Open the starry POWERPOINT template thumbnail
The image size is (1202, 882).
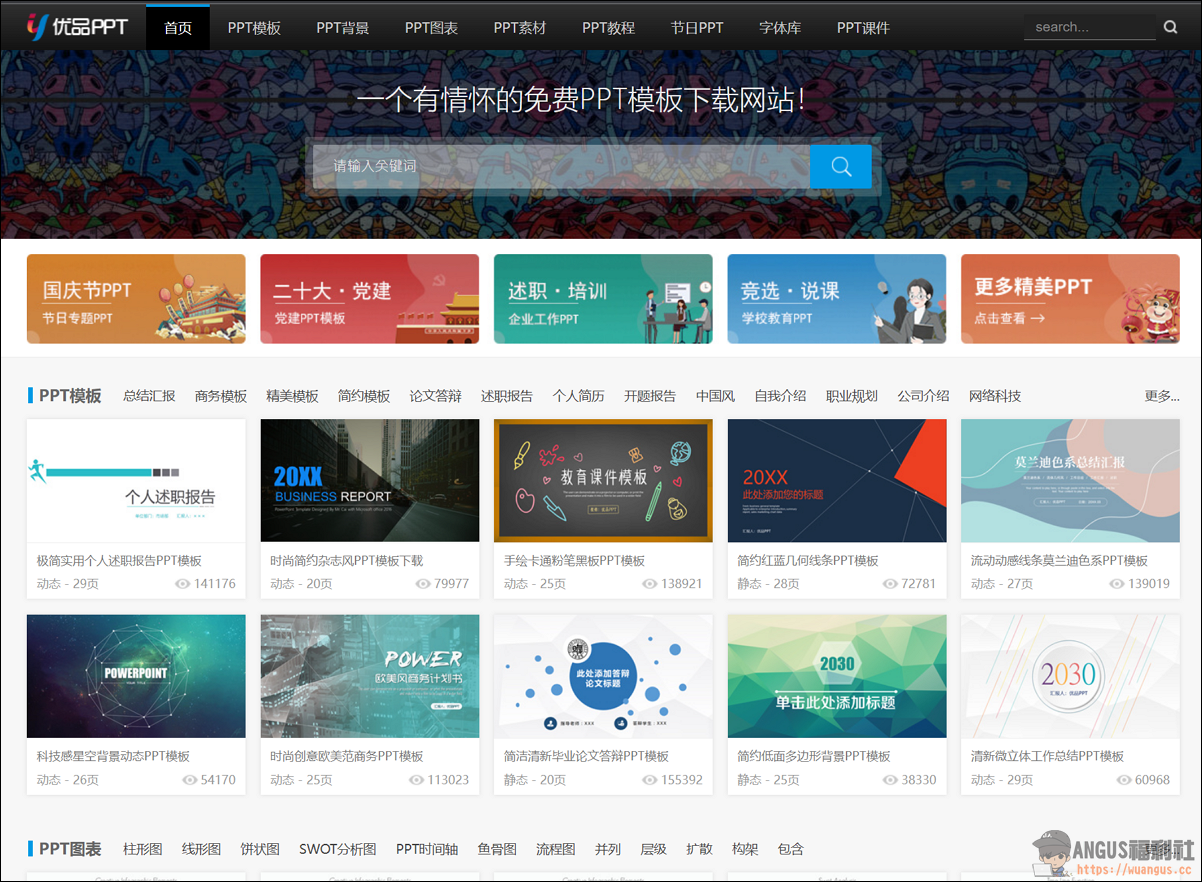pyautogui.click(x=136, y=677)
